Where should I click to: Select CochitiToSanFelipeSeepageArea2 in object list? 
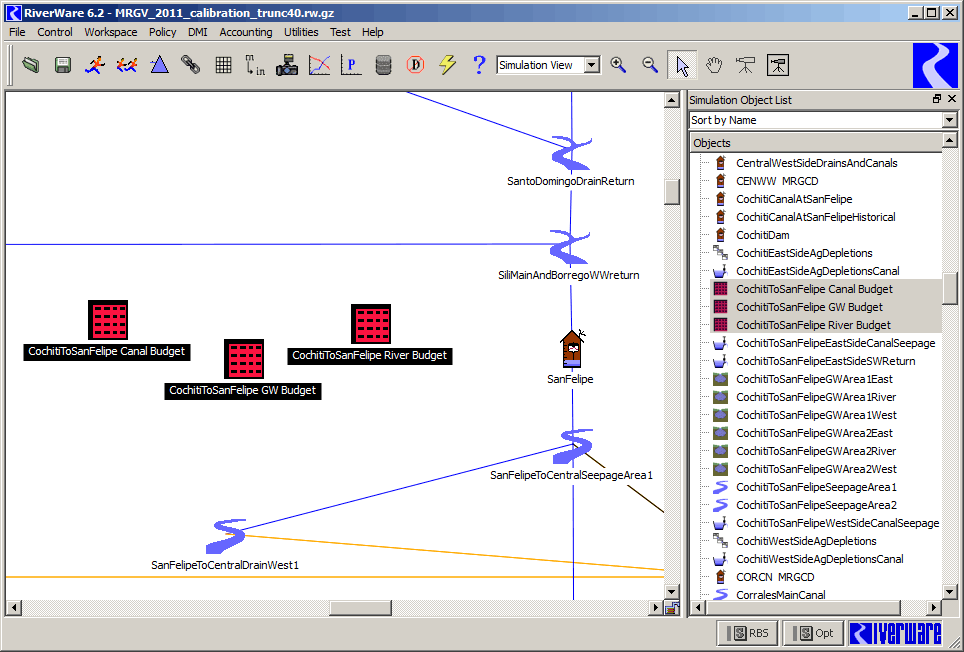[816, 505]
